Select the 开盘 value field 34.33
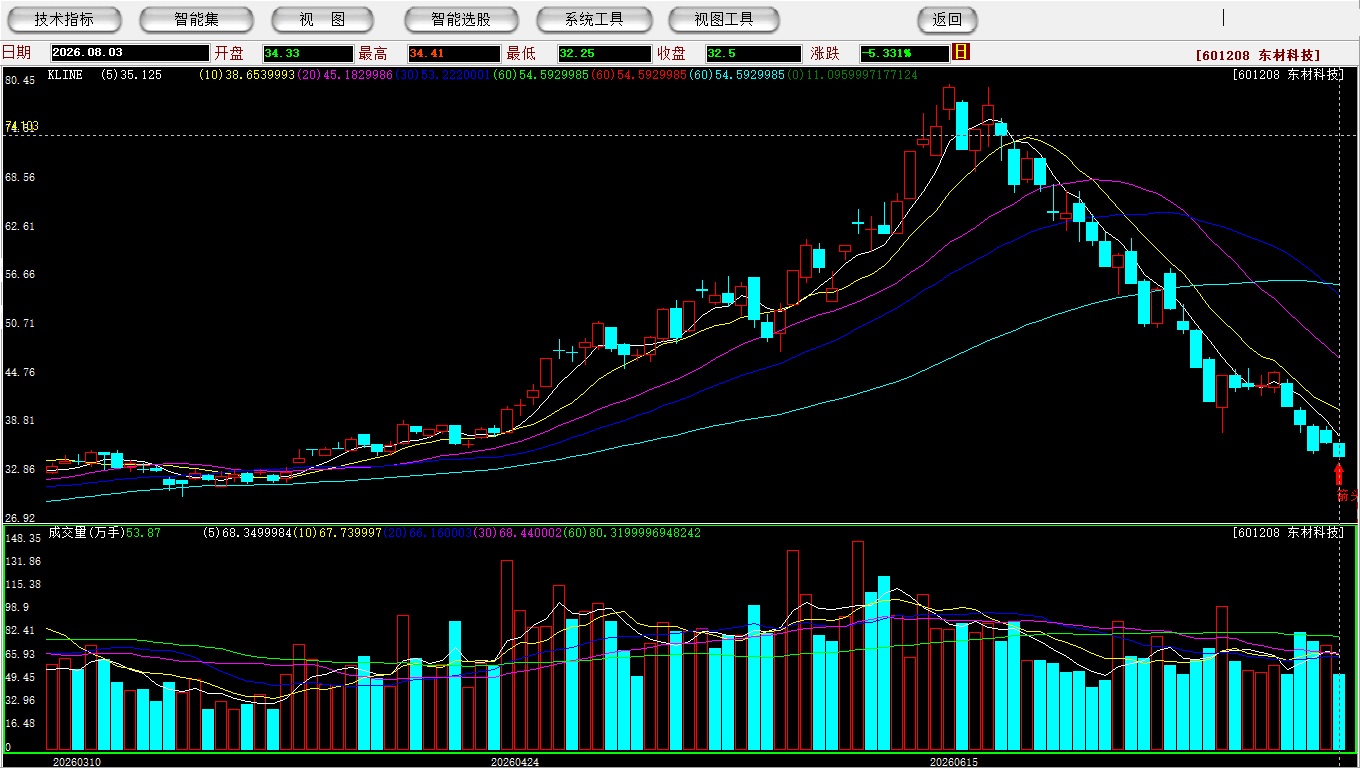The height and width of the screenshot is (768, 1360). click(x=307, y=53)
